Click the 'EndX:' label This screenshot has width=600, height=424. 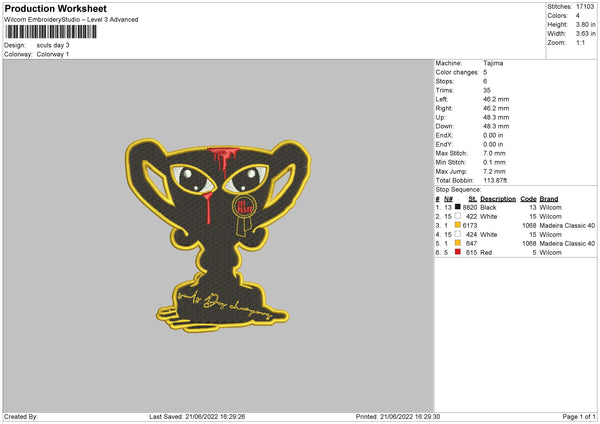(444, 135)
